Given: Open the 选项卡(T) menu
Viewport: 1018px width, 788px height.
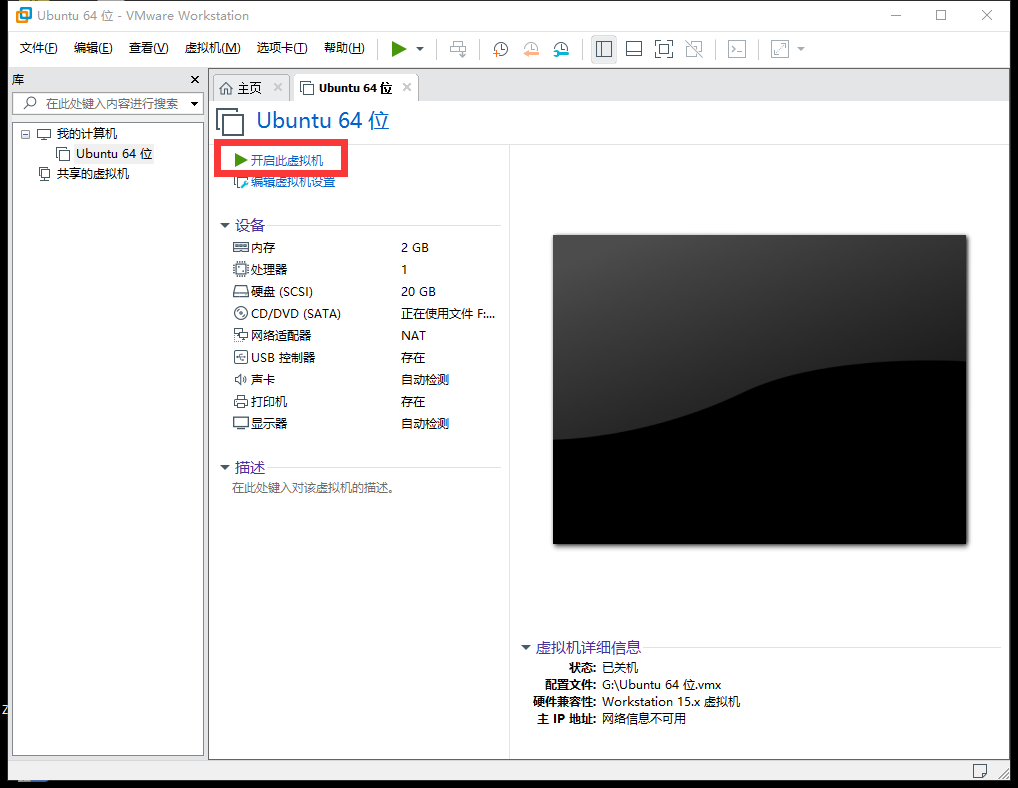Looking at the screenshot, I should click(x=282, y=48).
